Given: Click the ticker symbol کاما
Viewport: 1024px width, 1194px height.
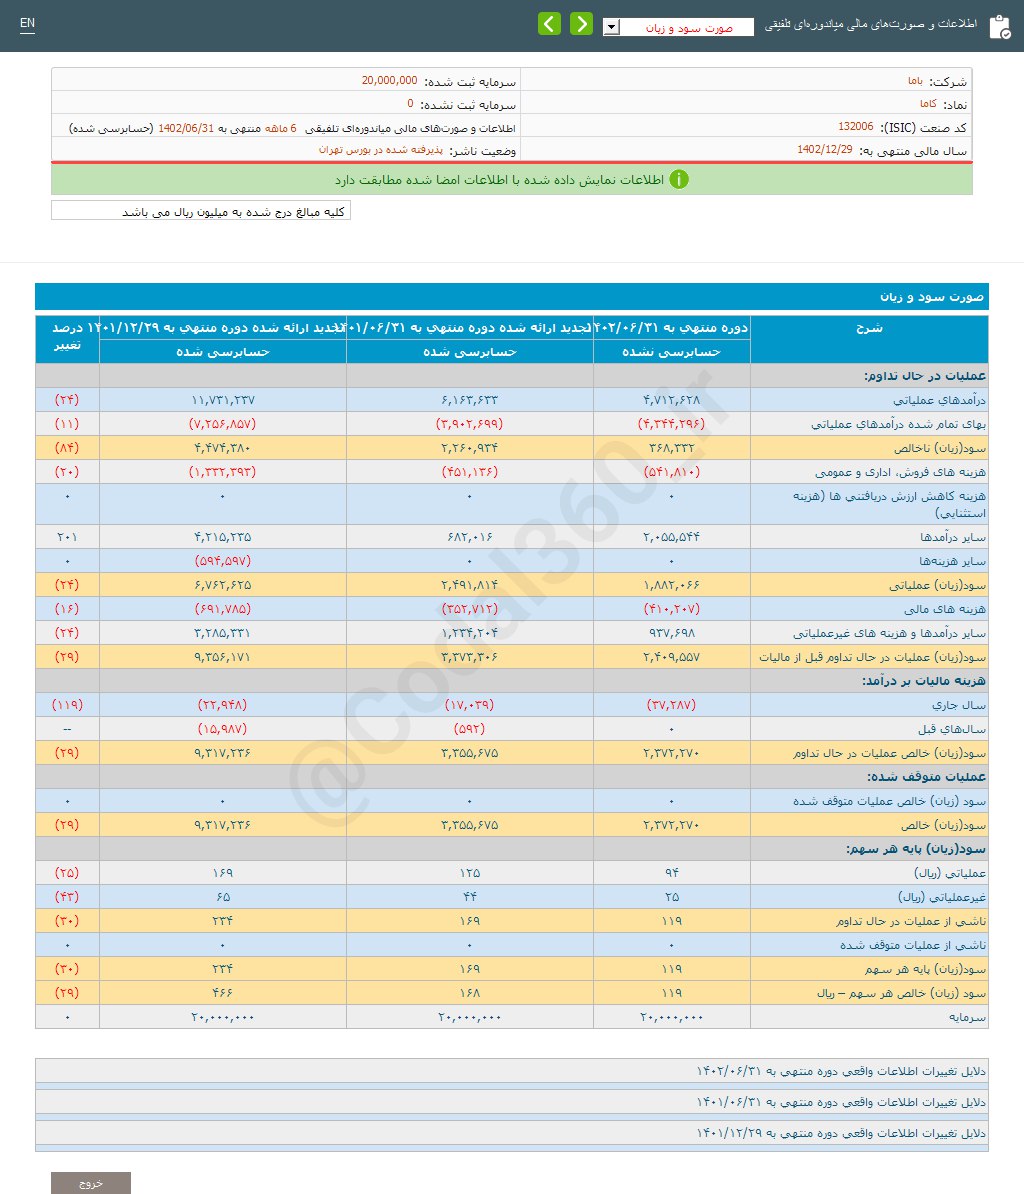Looking at the screenshot, I should [x=930, y=102].
